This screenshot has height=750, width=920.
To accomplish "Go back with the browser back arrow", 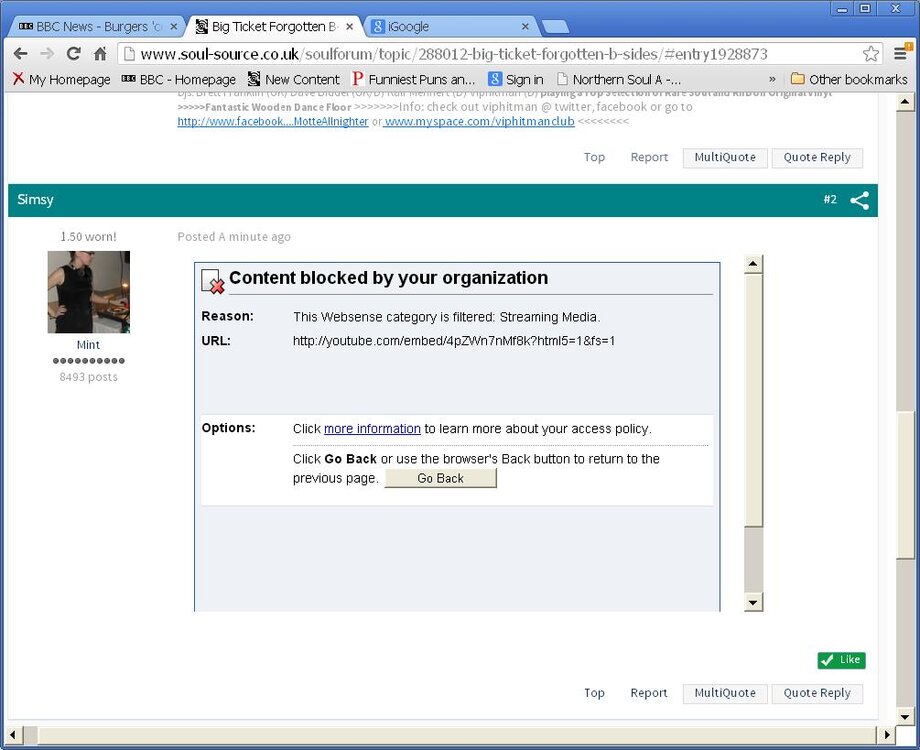I will pyautogui.click(x=21, y=54).
